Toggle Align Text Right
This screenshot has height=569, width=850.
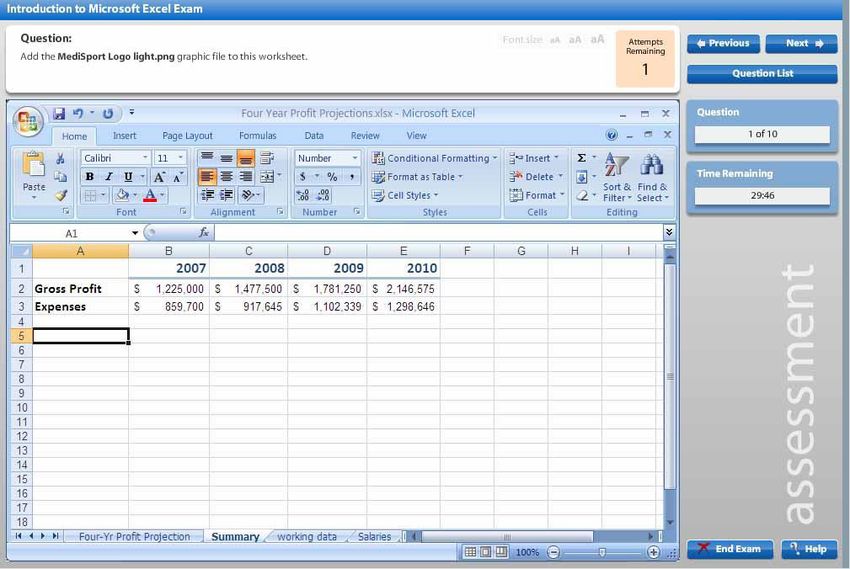[x=246, y=177]
